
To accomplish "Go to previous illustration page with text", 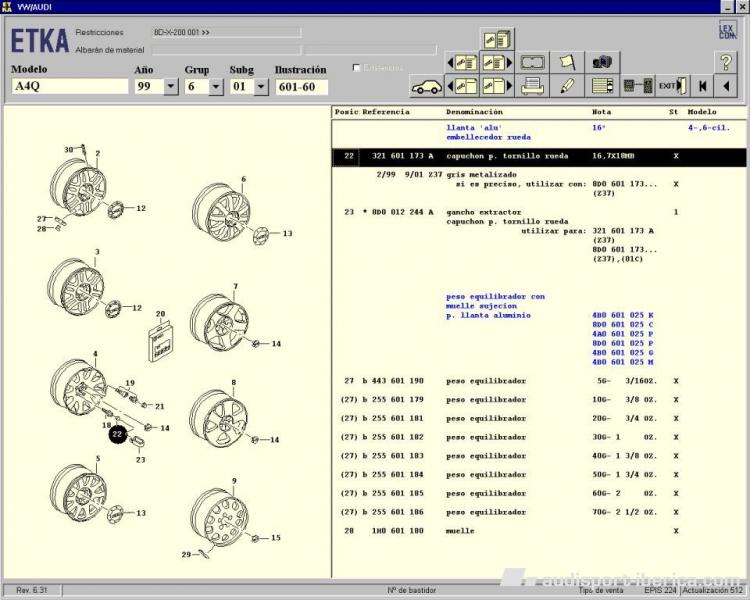I will pos(462,62).
